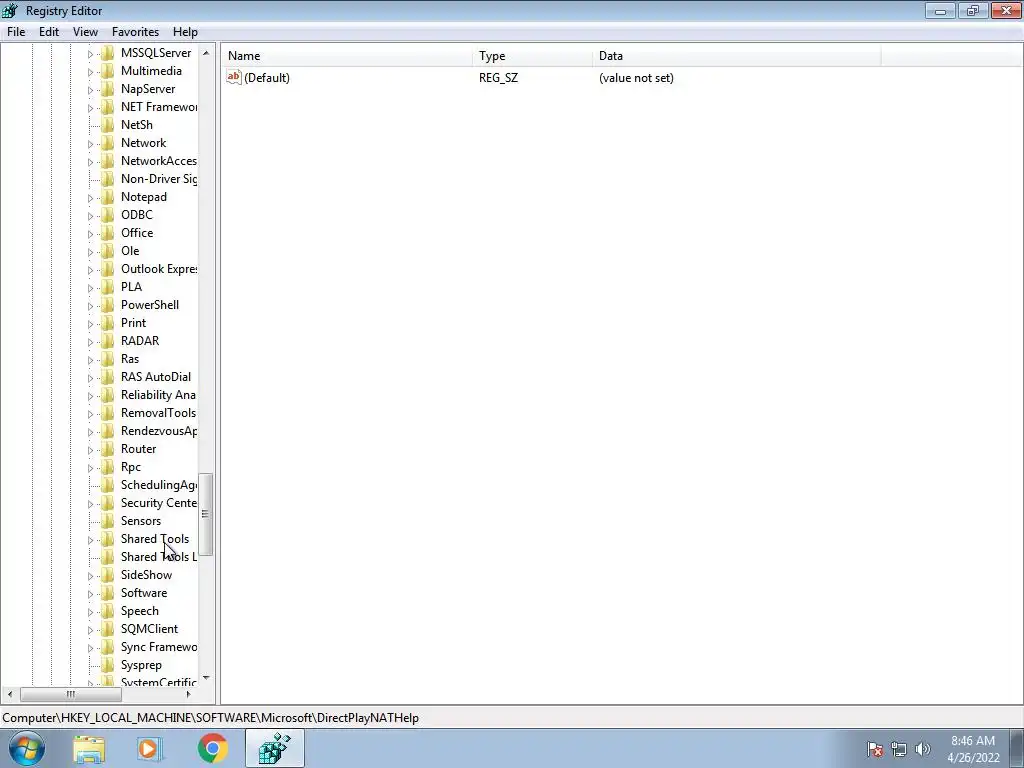The height and width of the screenshot is (768, 1024).
Task: Expand the Network key
Action: 91,144
